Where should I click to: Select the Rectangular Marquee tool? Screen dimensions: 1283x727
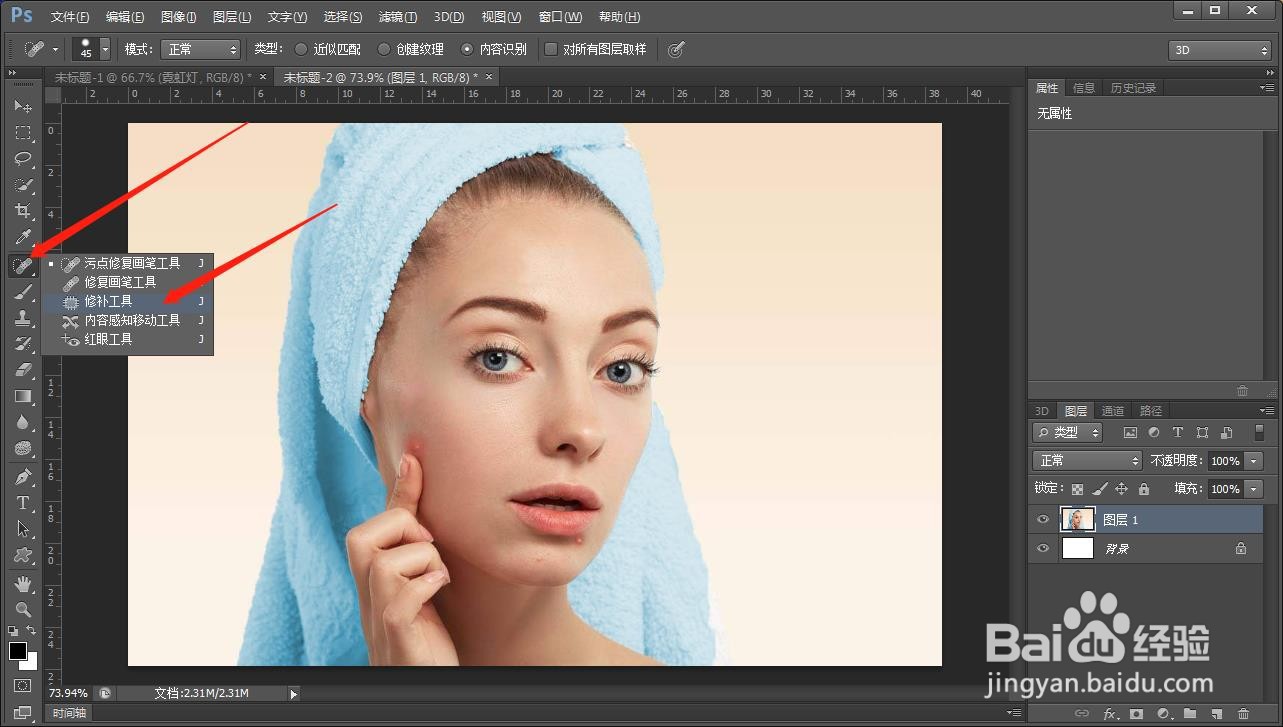point(23,132)
